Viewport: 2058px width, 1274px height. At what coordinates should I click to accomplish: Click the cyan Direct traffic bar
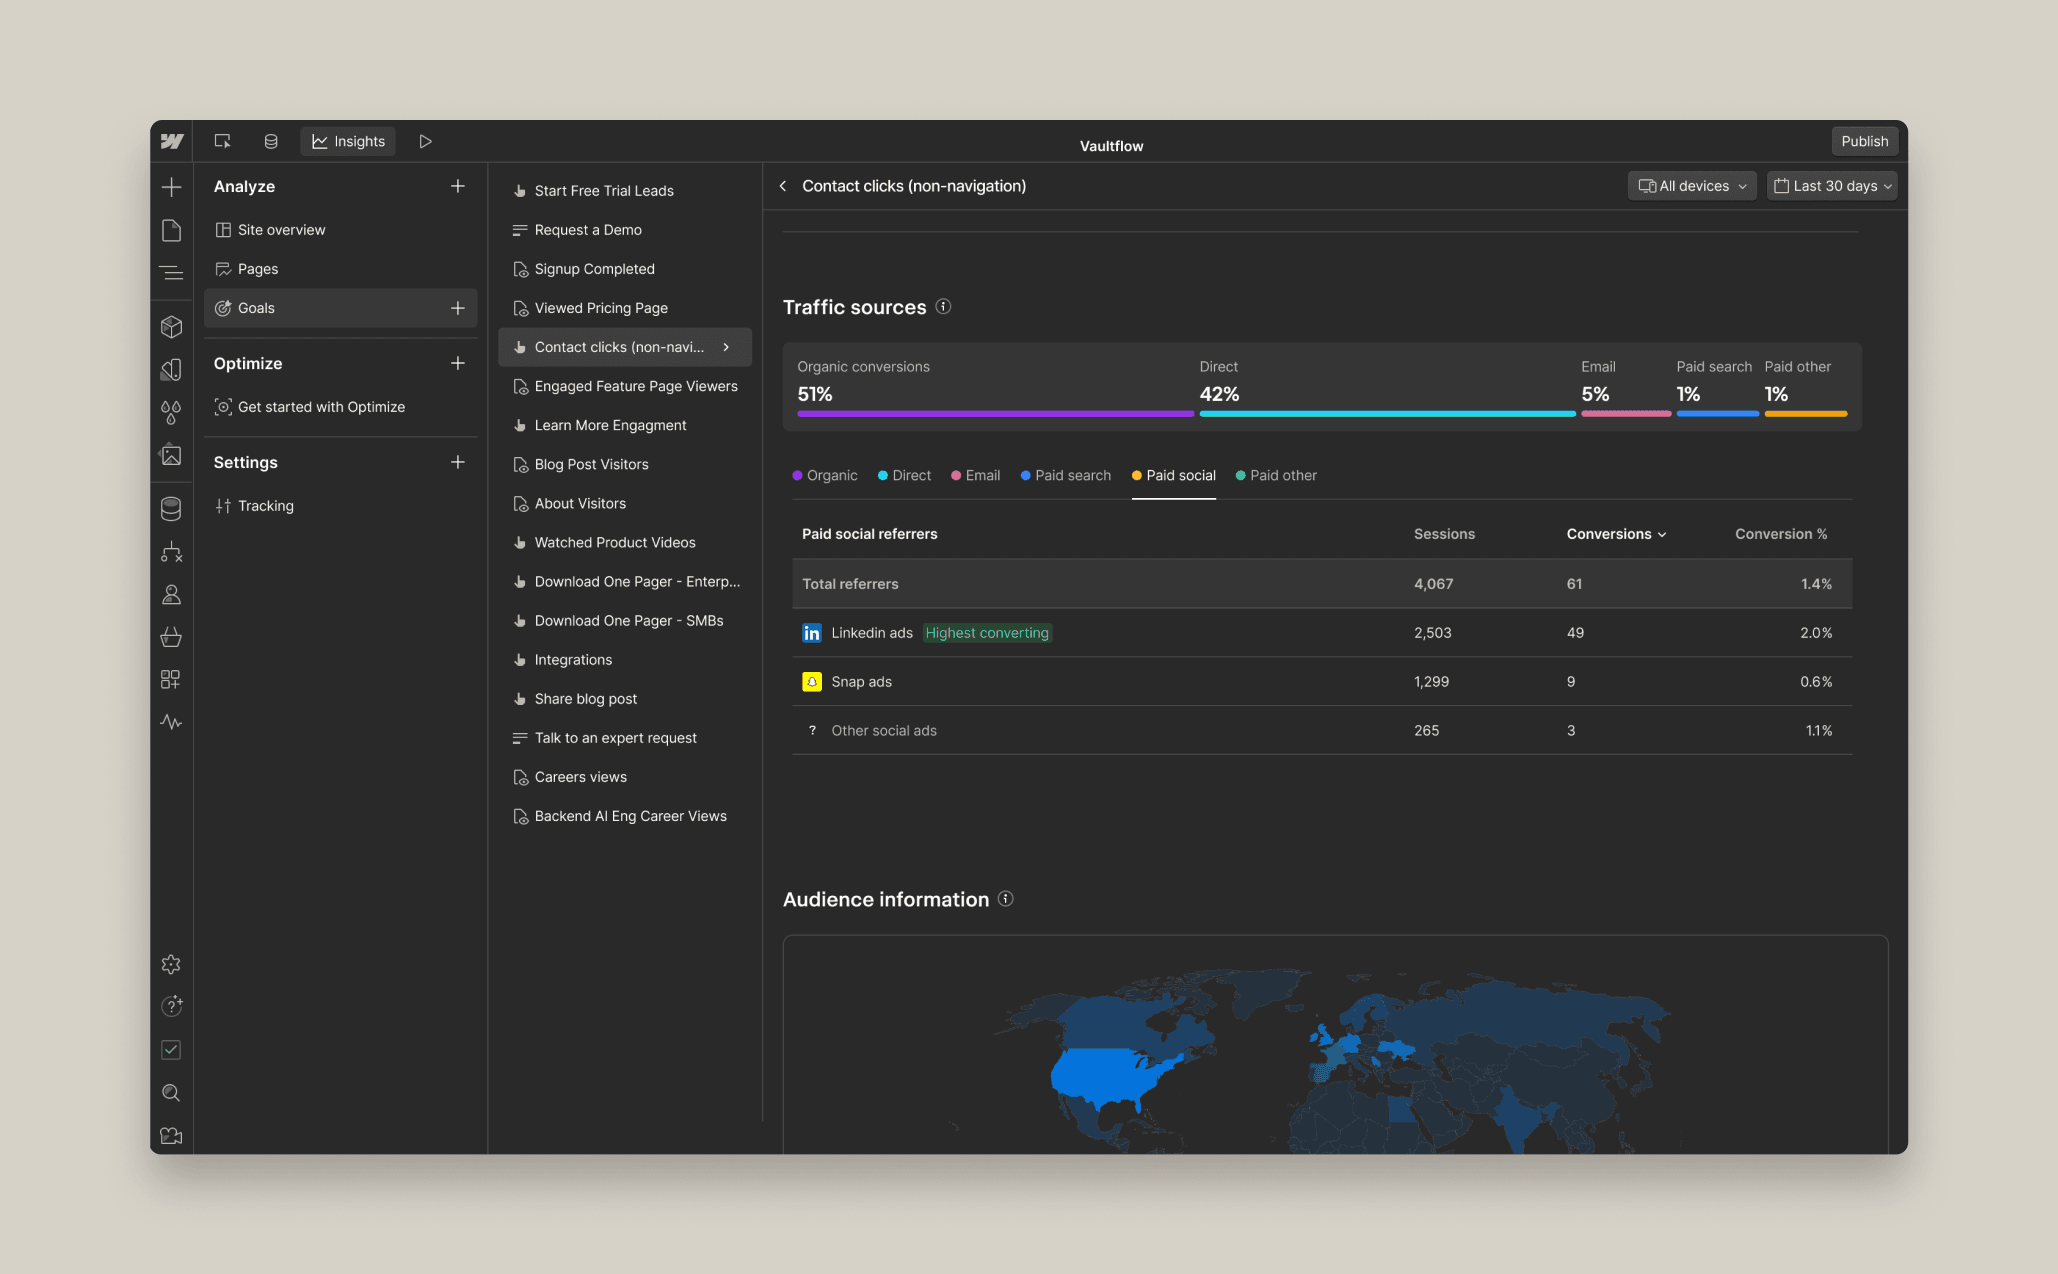(x=1387, y=413)
